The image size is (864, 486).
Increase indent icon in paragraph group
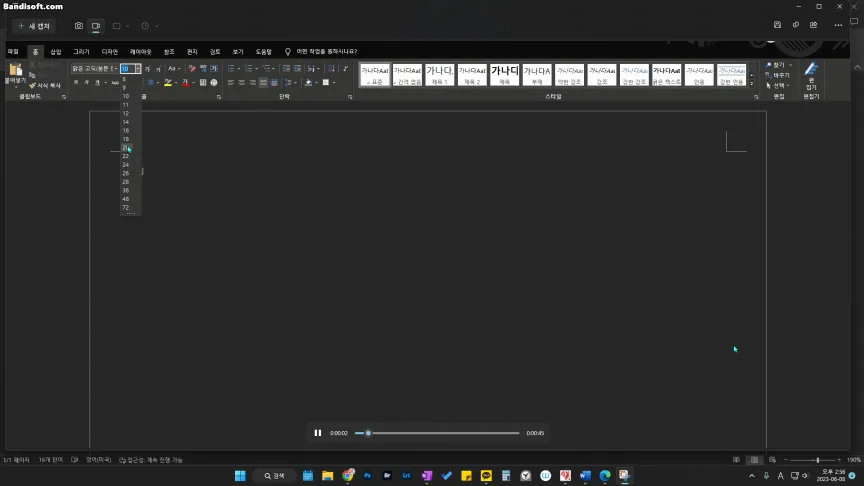pyautogui.click(x=297, y=68)
